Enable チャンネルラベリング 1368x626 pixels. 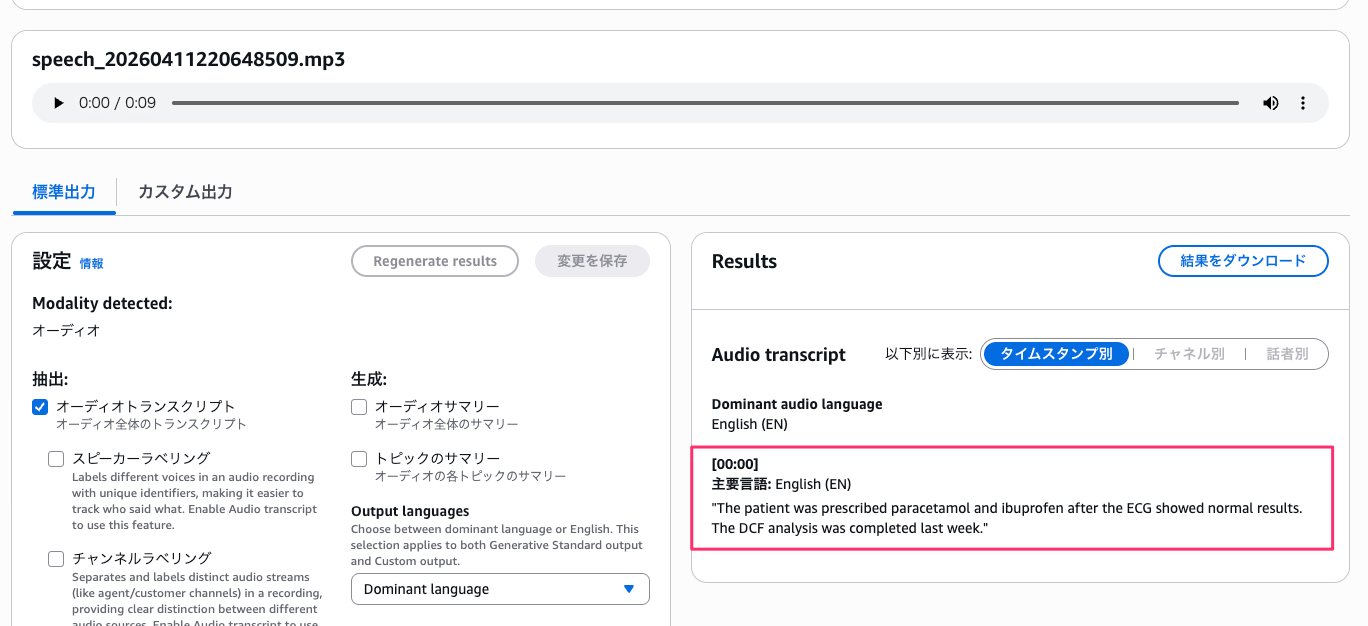point(56,558)
